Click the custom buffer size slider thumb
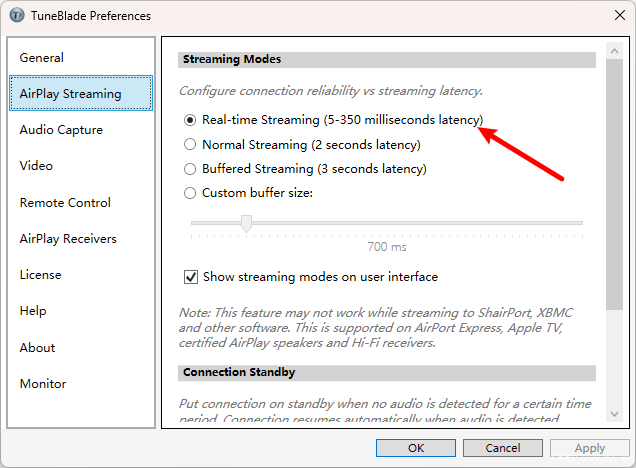Image resolution: width=636 pixels, height=468 pixels. (x=246, y=223)
